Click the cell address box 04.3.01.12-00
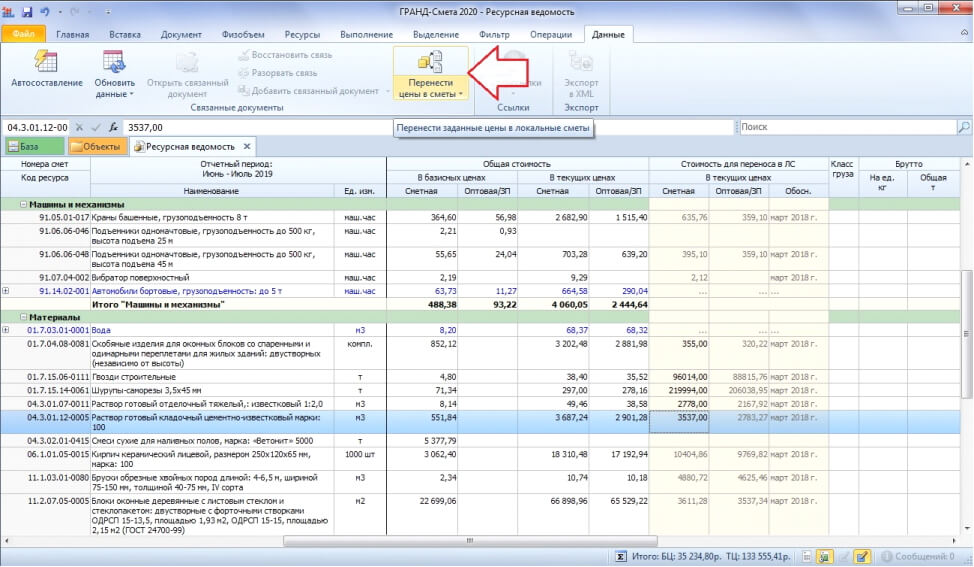This screenshot has width=974, height=567. 36,127
